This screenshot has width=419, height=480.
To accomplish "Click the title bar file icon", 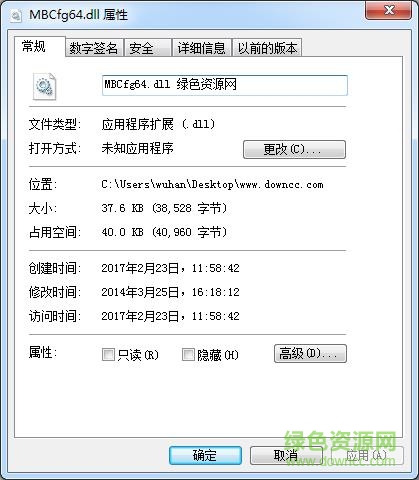I will (16, 15).
